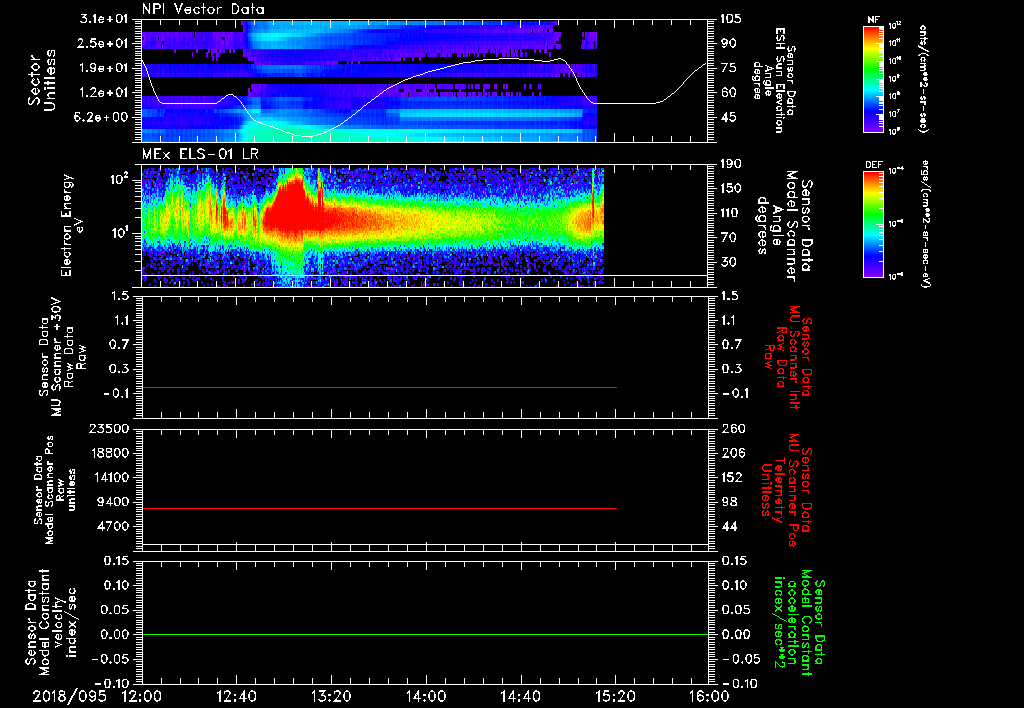Click the 14:40 time axis label

pos(520,696)
